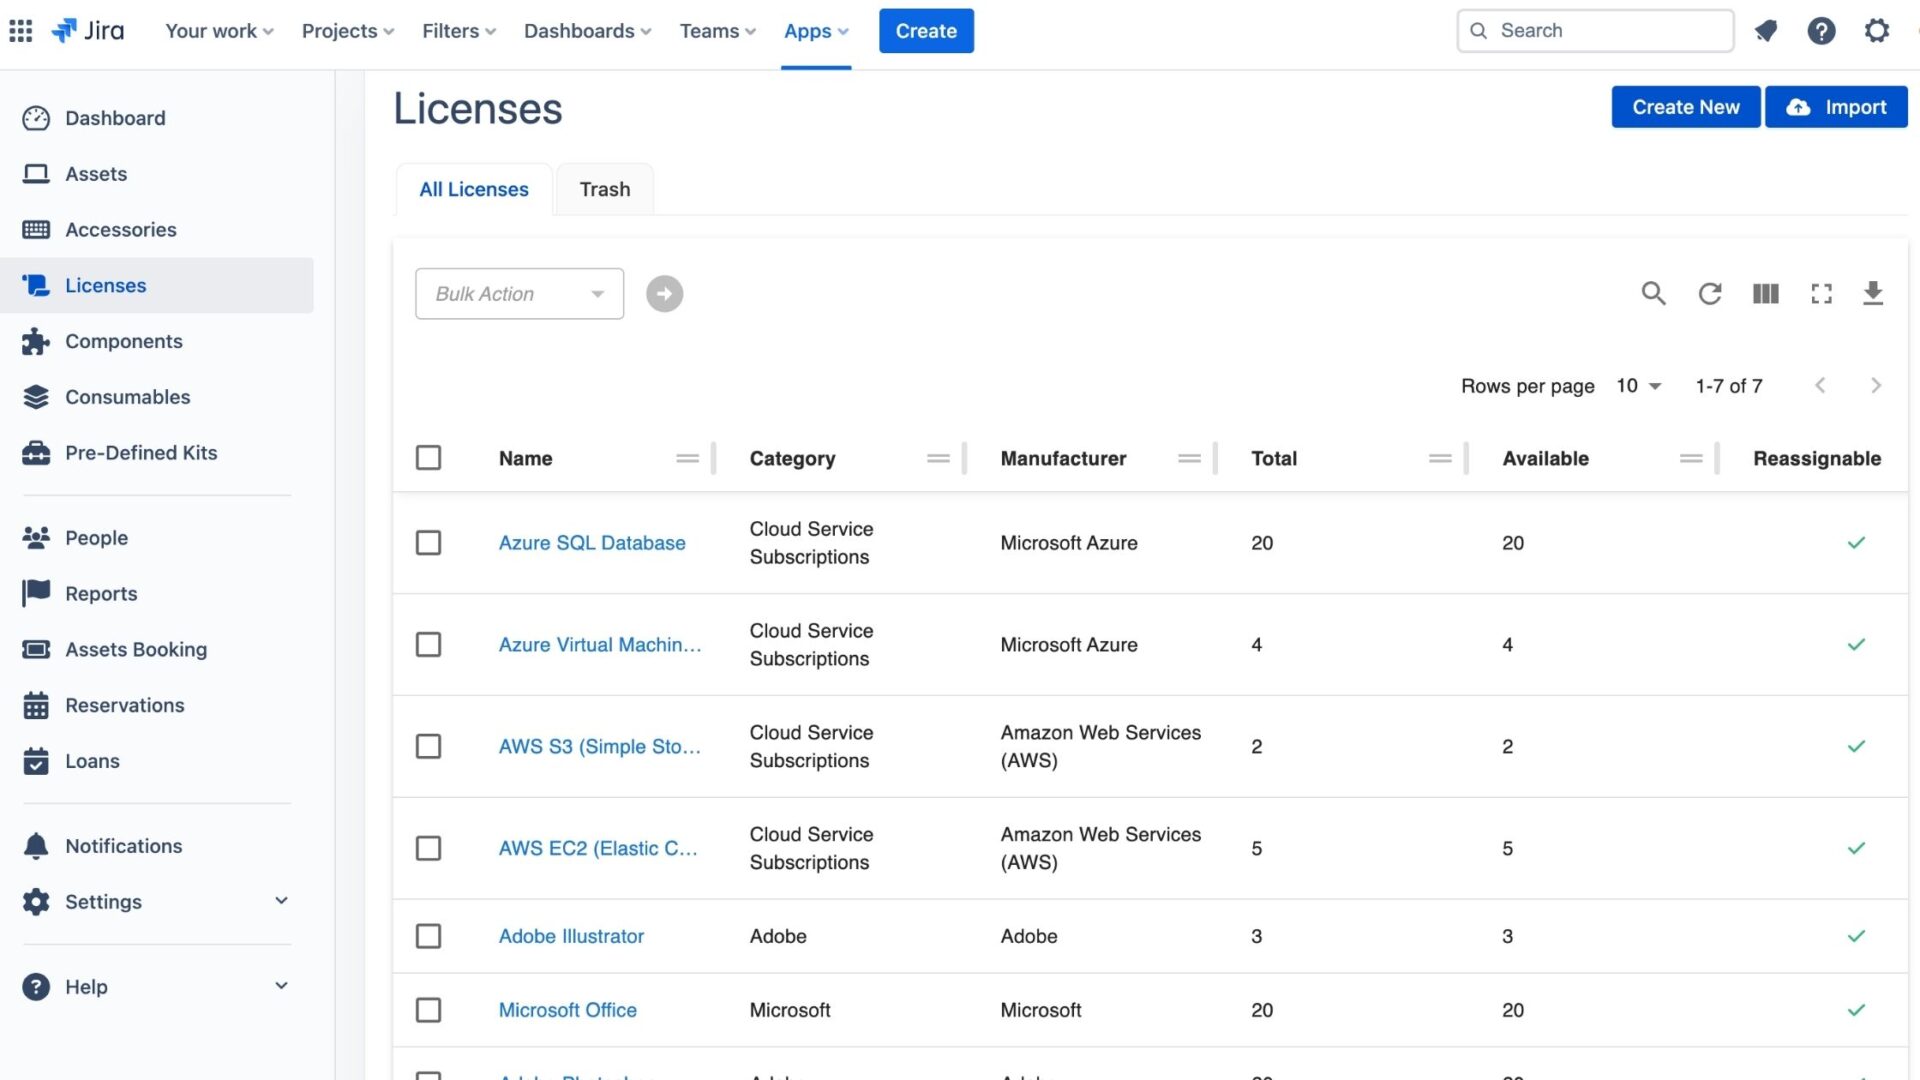The image size is (1920, 1080).
Task: Check the AWS EC2 row
Action: pyautogui.click(x=428, y=849)
